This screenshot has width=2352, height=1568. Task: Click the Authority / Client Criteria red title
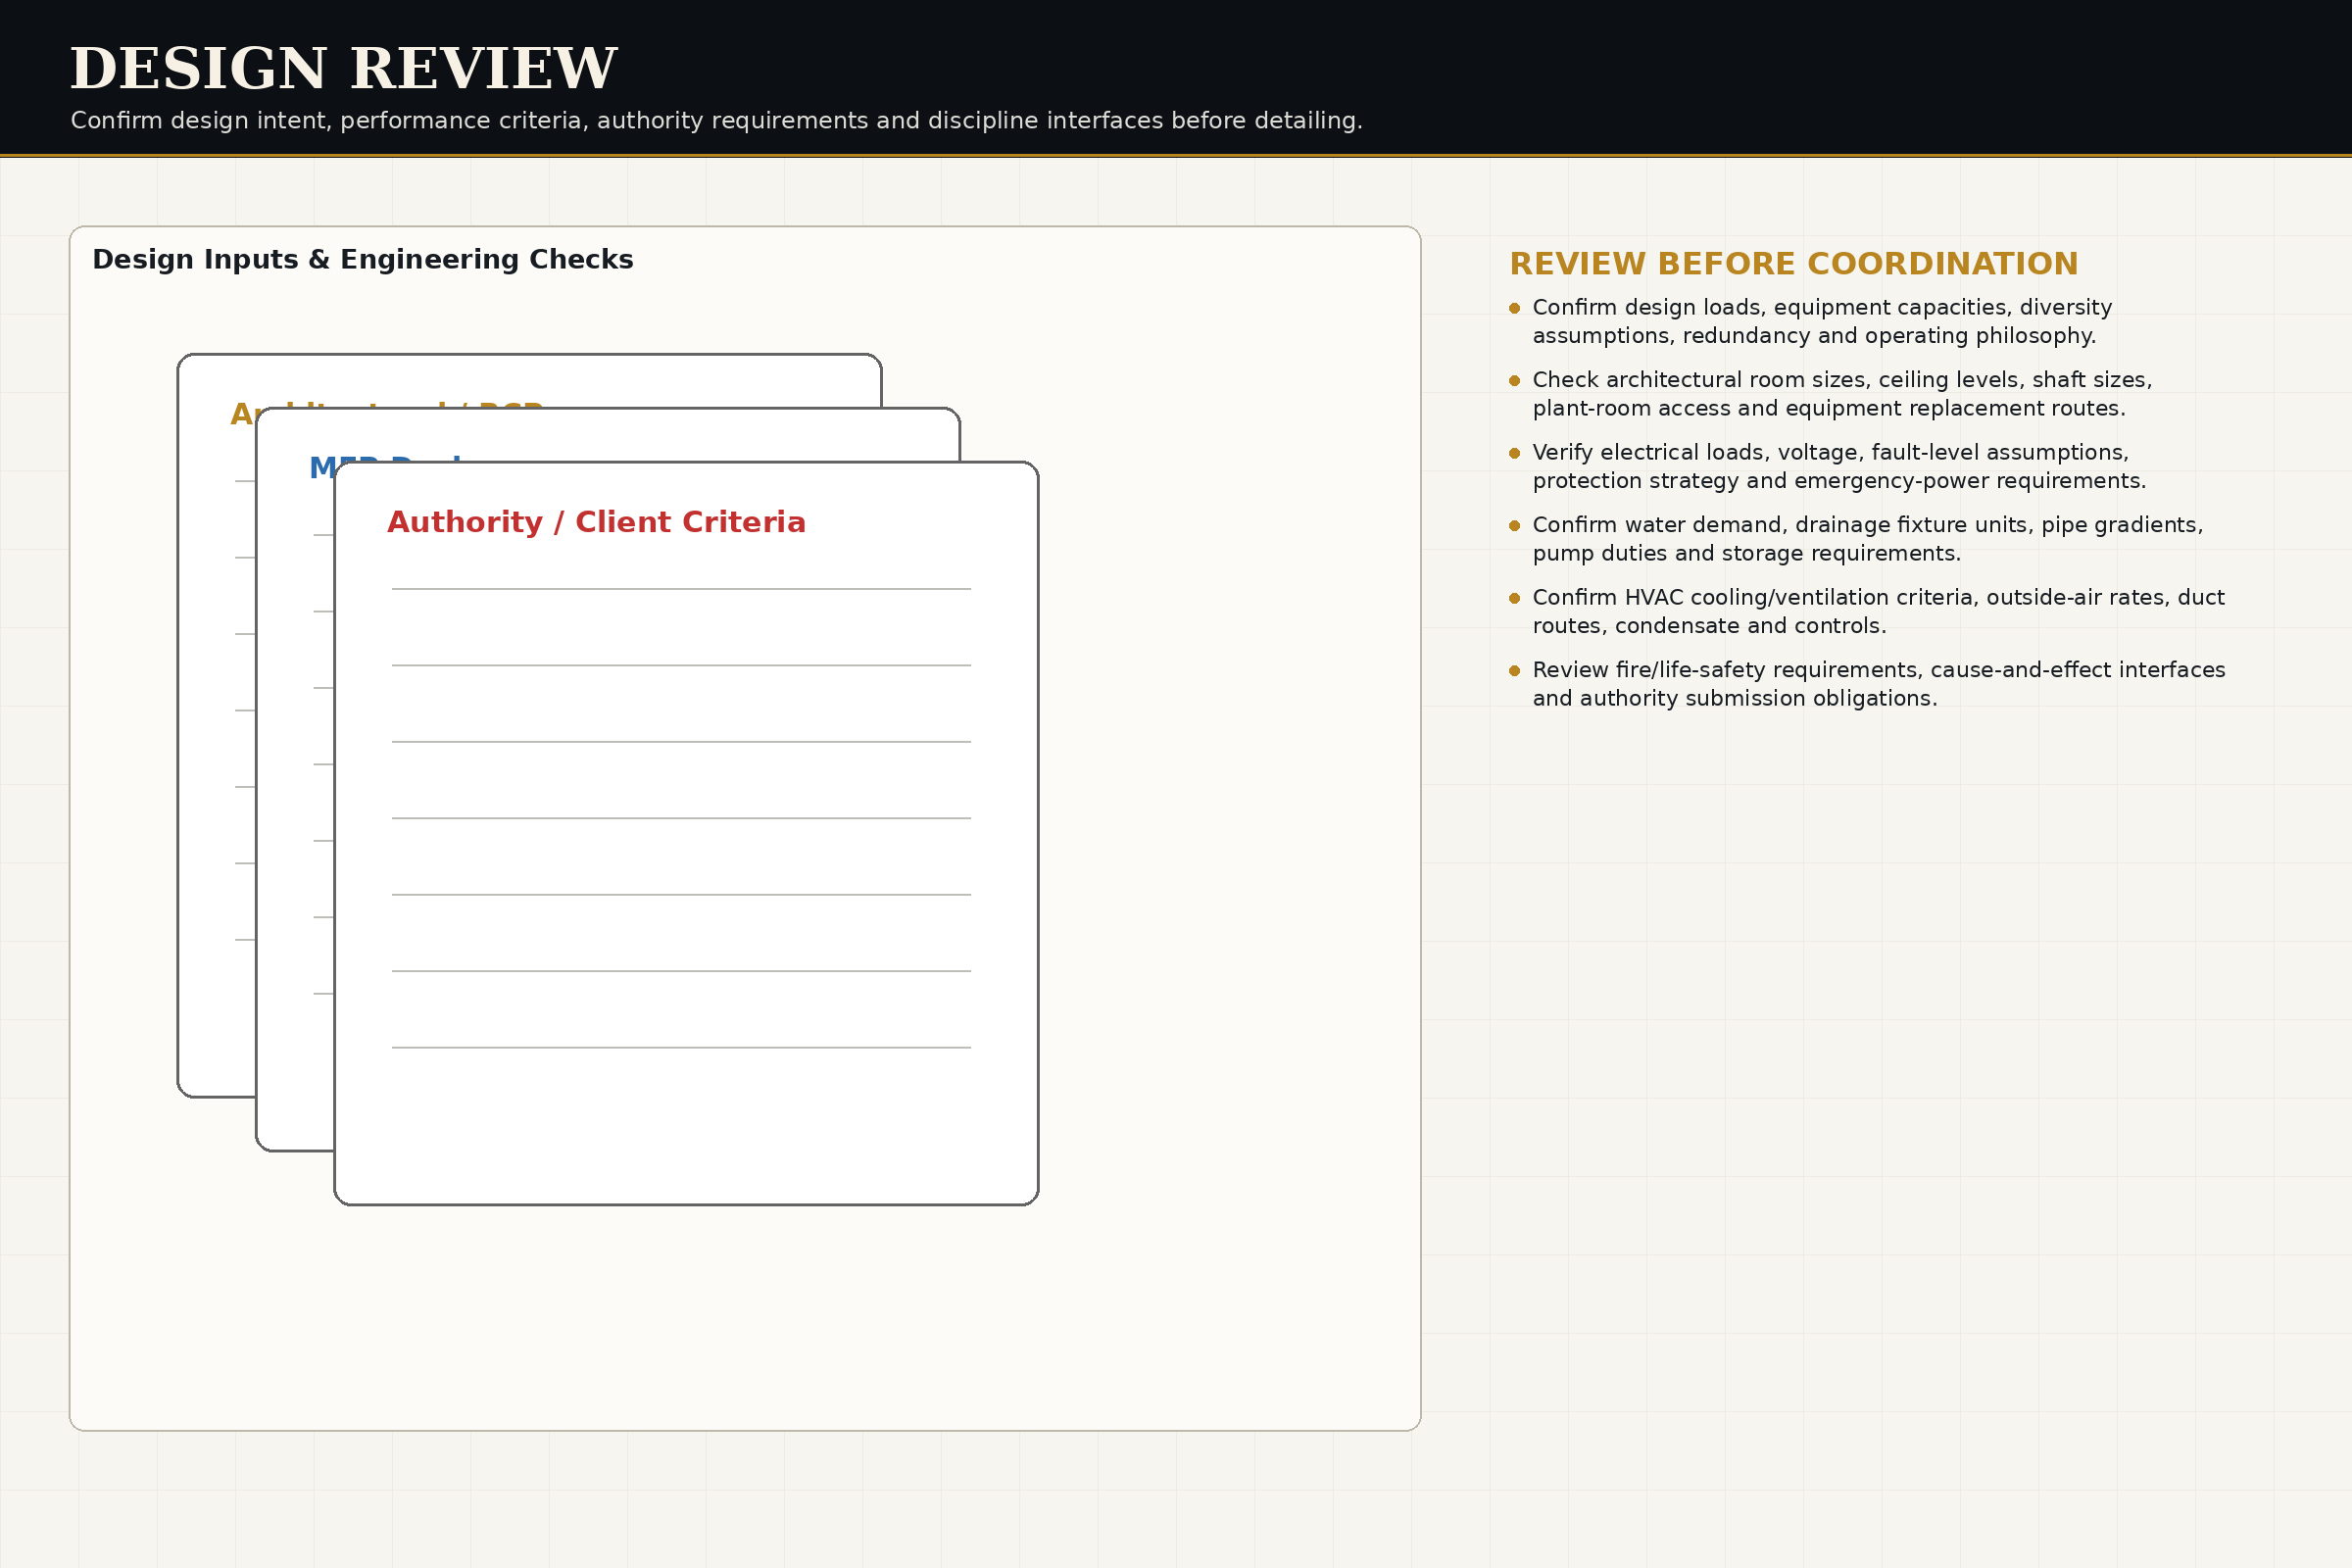pos(596,523)
